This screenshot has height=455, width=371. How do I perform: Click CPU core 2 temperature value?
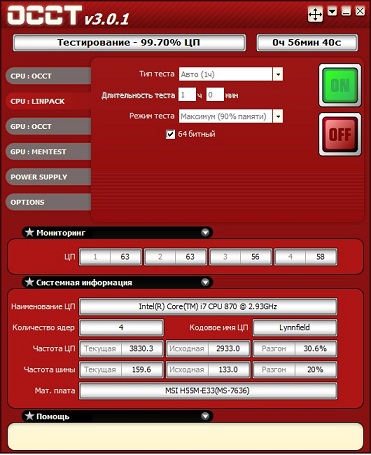190,257
